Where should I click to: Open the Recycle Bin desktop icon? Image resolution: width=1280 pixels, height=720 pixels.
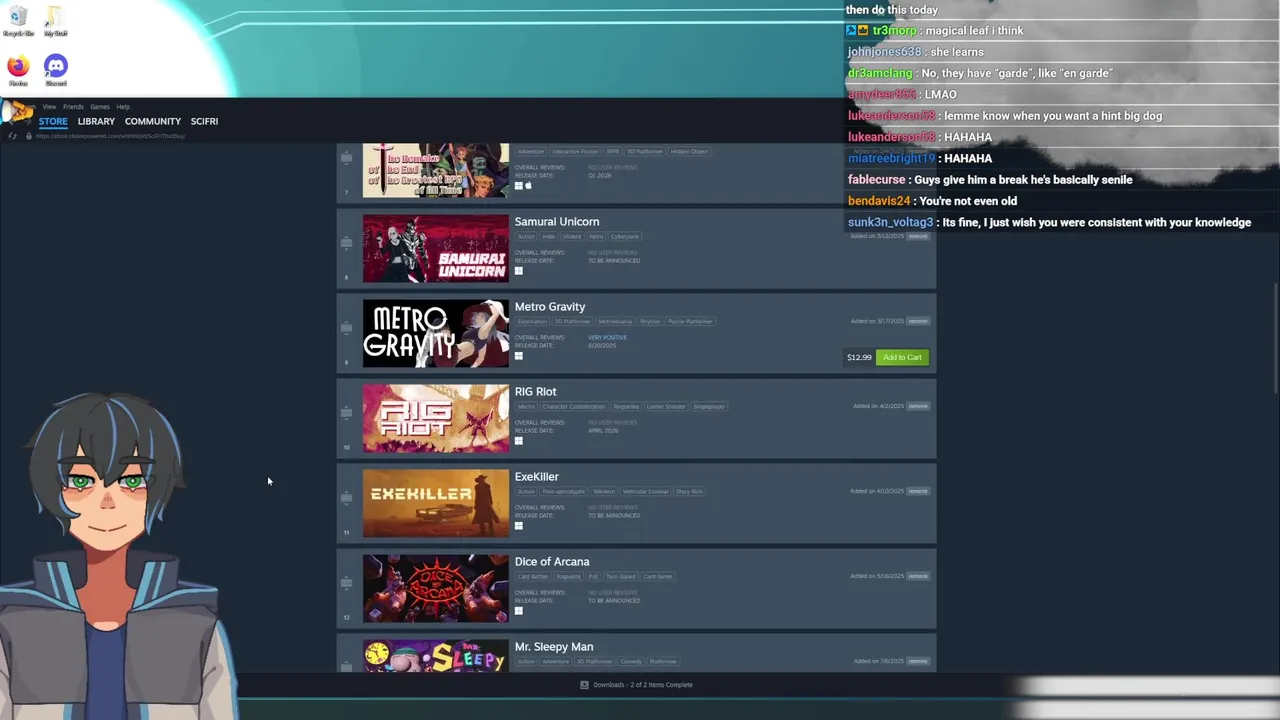pyautogui.click(x=18, y=20)
